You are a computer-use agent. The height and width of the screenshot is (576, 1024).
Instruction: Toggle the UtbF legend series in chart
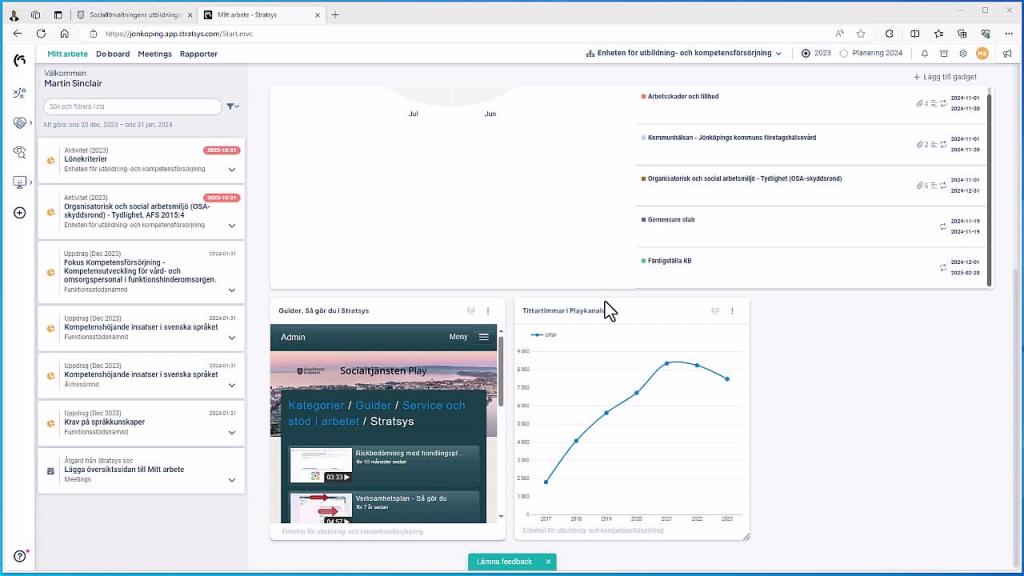point(543,335)
